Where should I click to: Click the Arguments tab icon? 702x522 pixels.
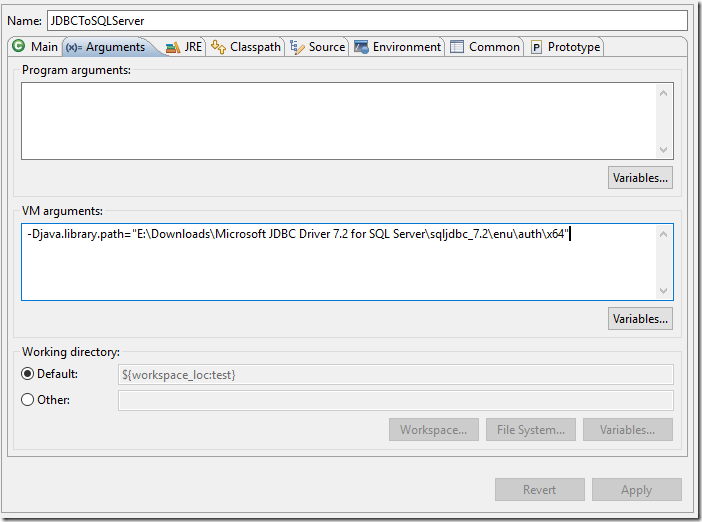pyautogui.click(x=74, y=47)
